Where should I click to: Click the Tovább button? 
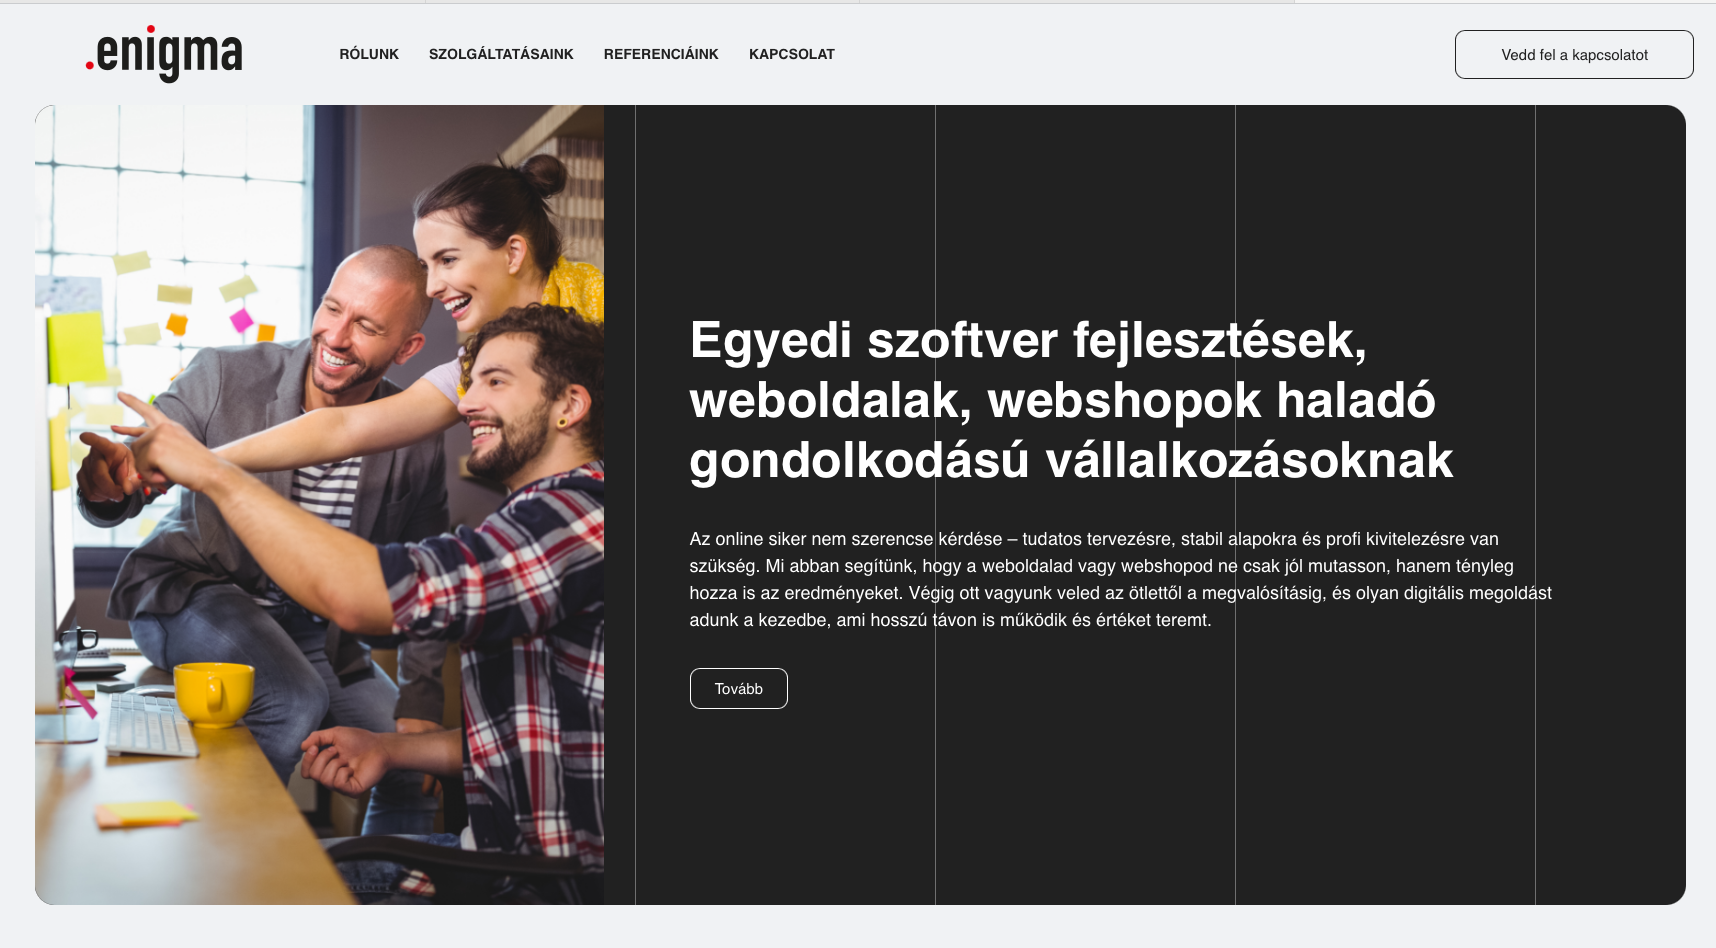coord(738,689)
